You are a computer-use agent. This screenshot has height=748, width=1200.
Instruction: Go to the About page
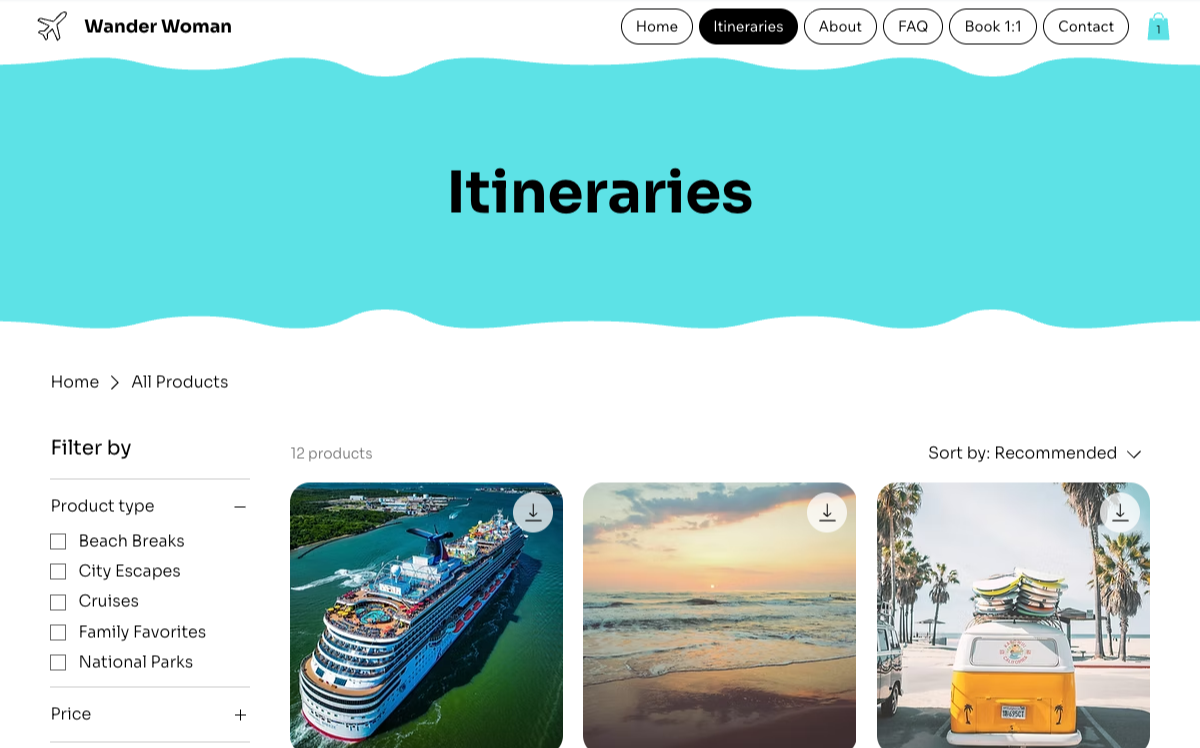tap(840, 27)
